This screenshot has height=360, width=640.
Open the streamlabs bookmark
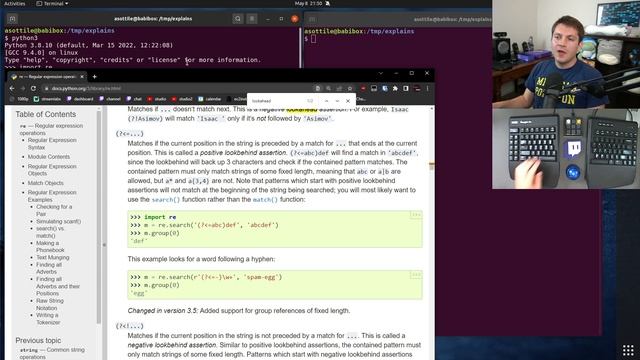coord(47,99)
